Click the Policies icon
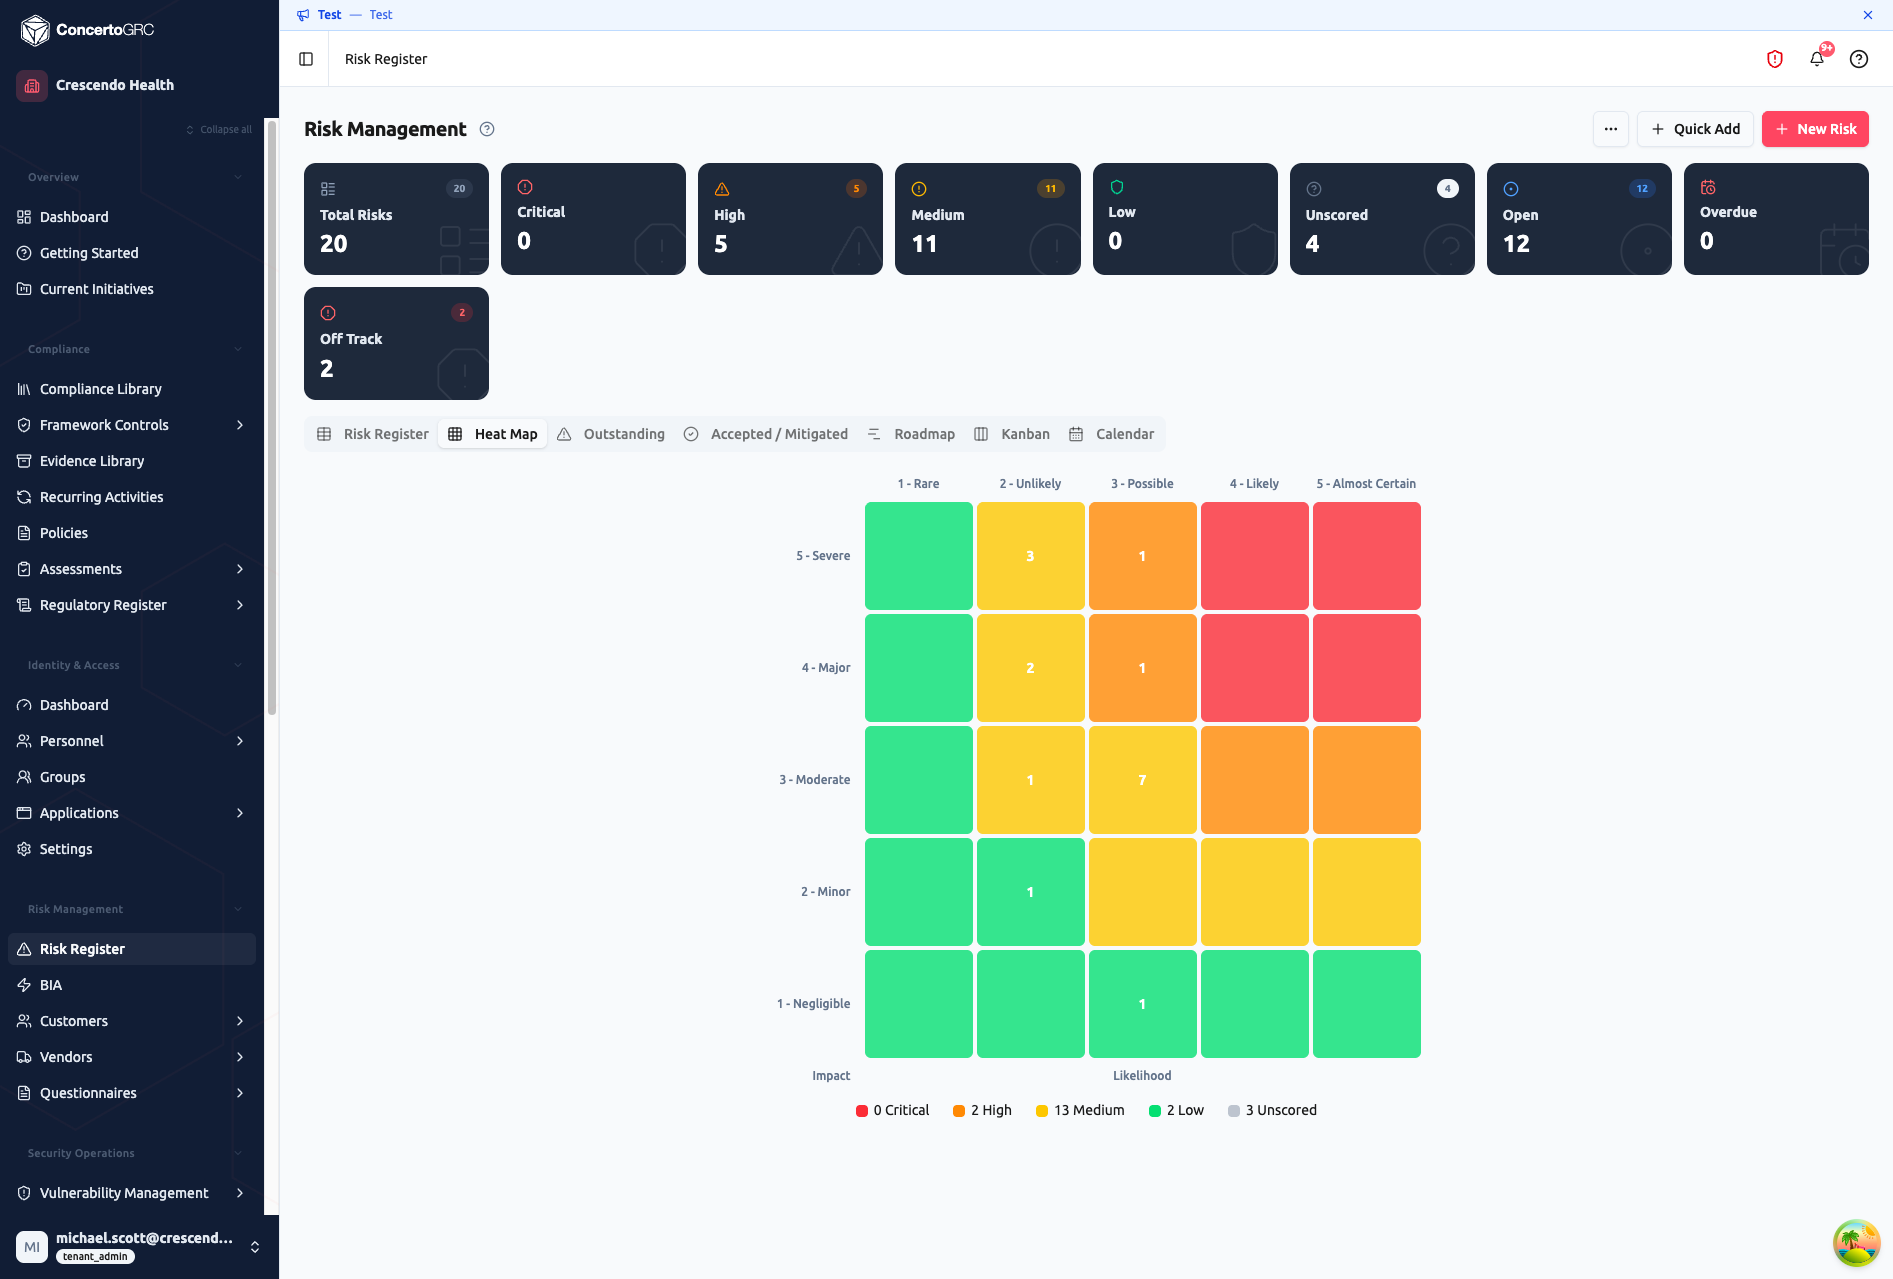The height and width of the screenshot is (1279, 1893). [24, 533]
